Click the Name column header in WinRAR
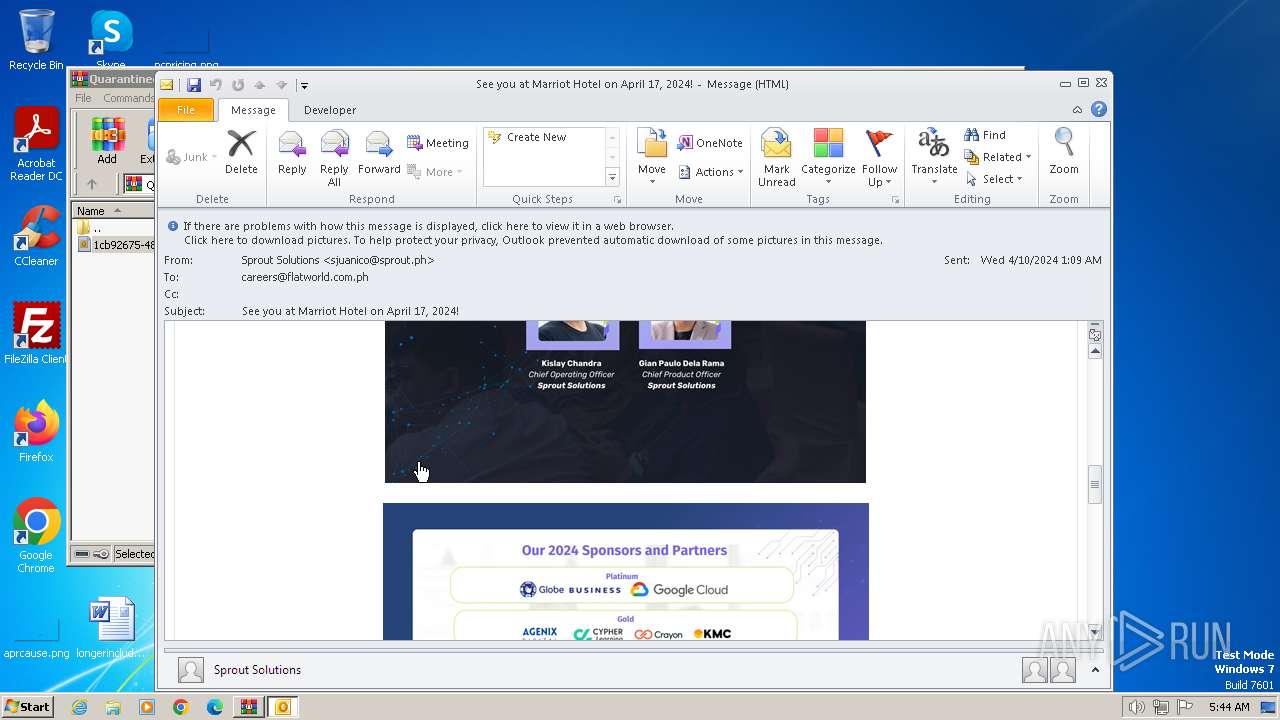The width and height of the screenshot is (1280, 720). tap(113, 211)
